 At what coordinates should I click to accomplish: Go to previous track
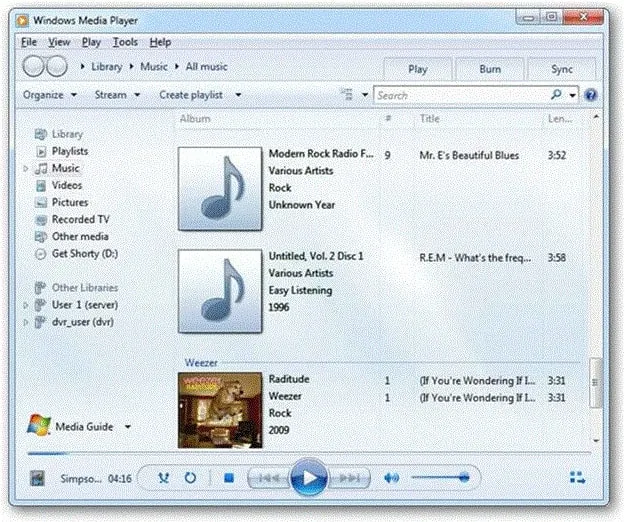(x=268, y=478)
